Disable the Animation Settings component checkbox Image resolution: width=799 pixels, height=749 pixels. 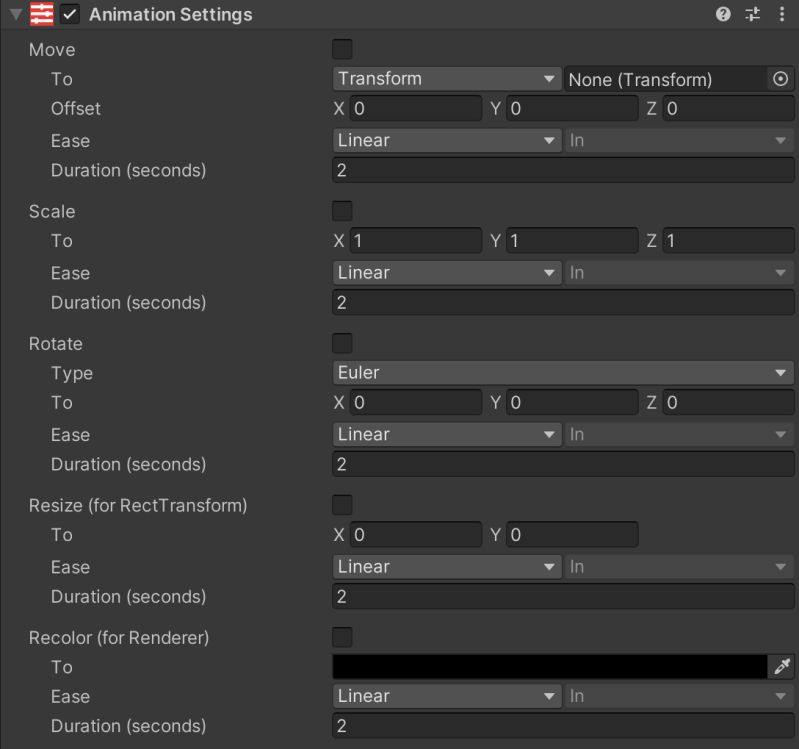(70, 14)
